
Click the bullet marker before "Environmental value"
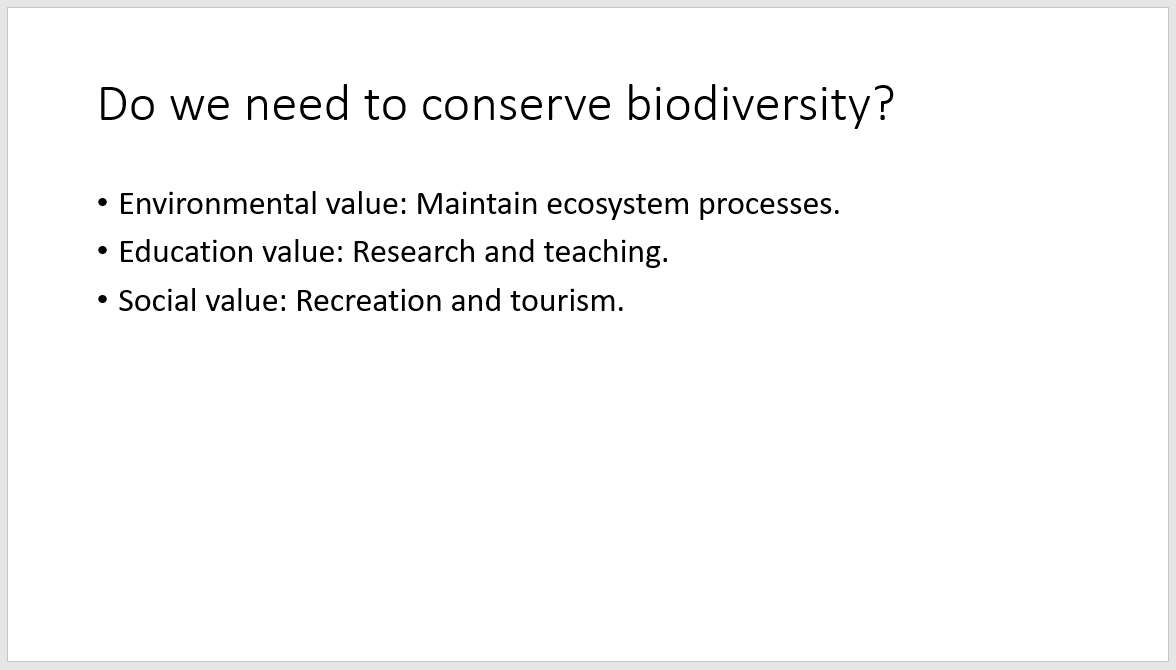tap(103, 203)
